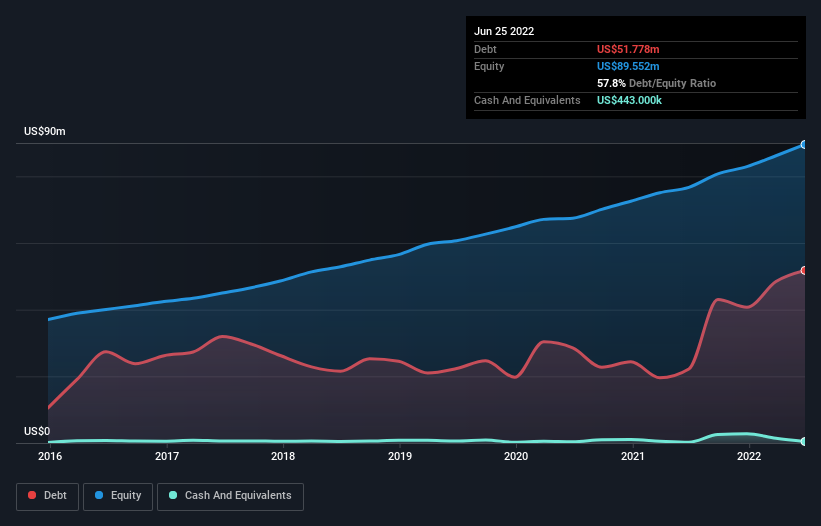
Task: Click the teal Cash And Equivalents legend dot
Action: (173, 495)
